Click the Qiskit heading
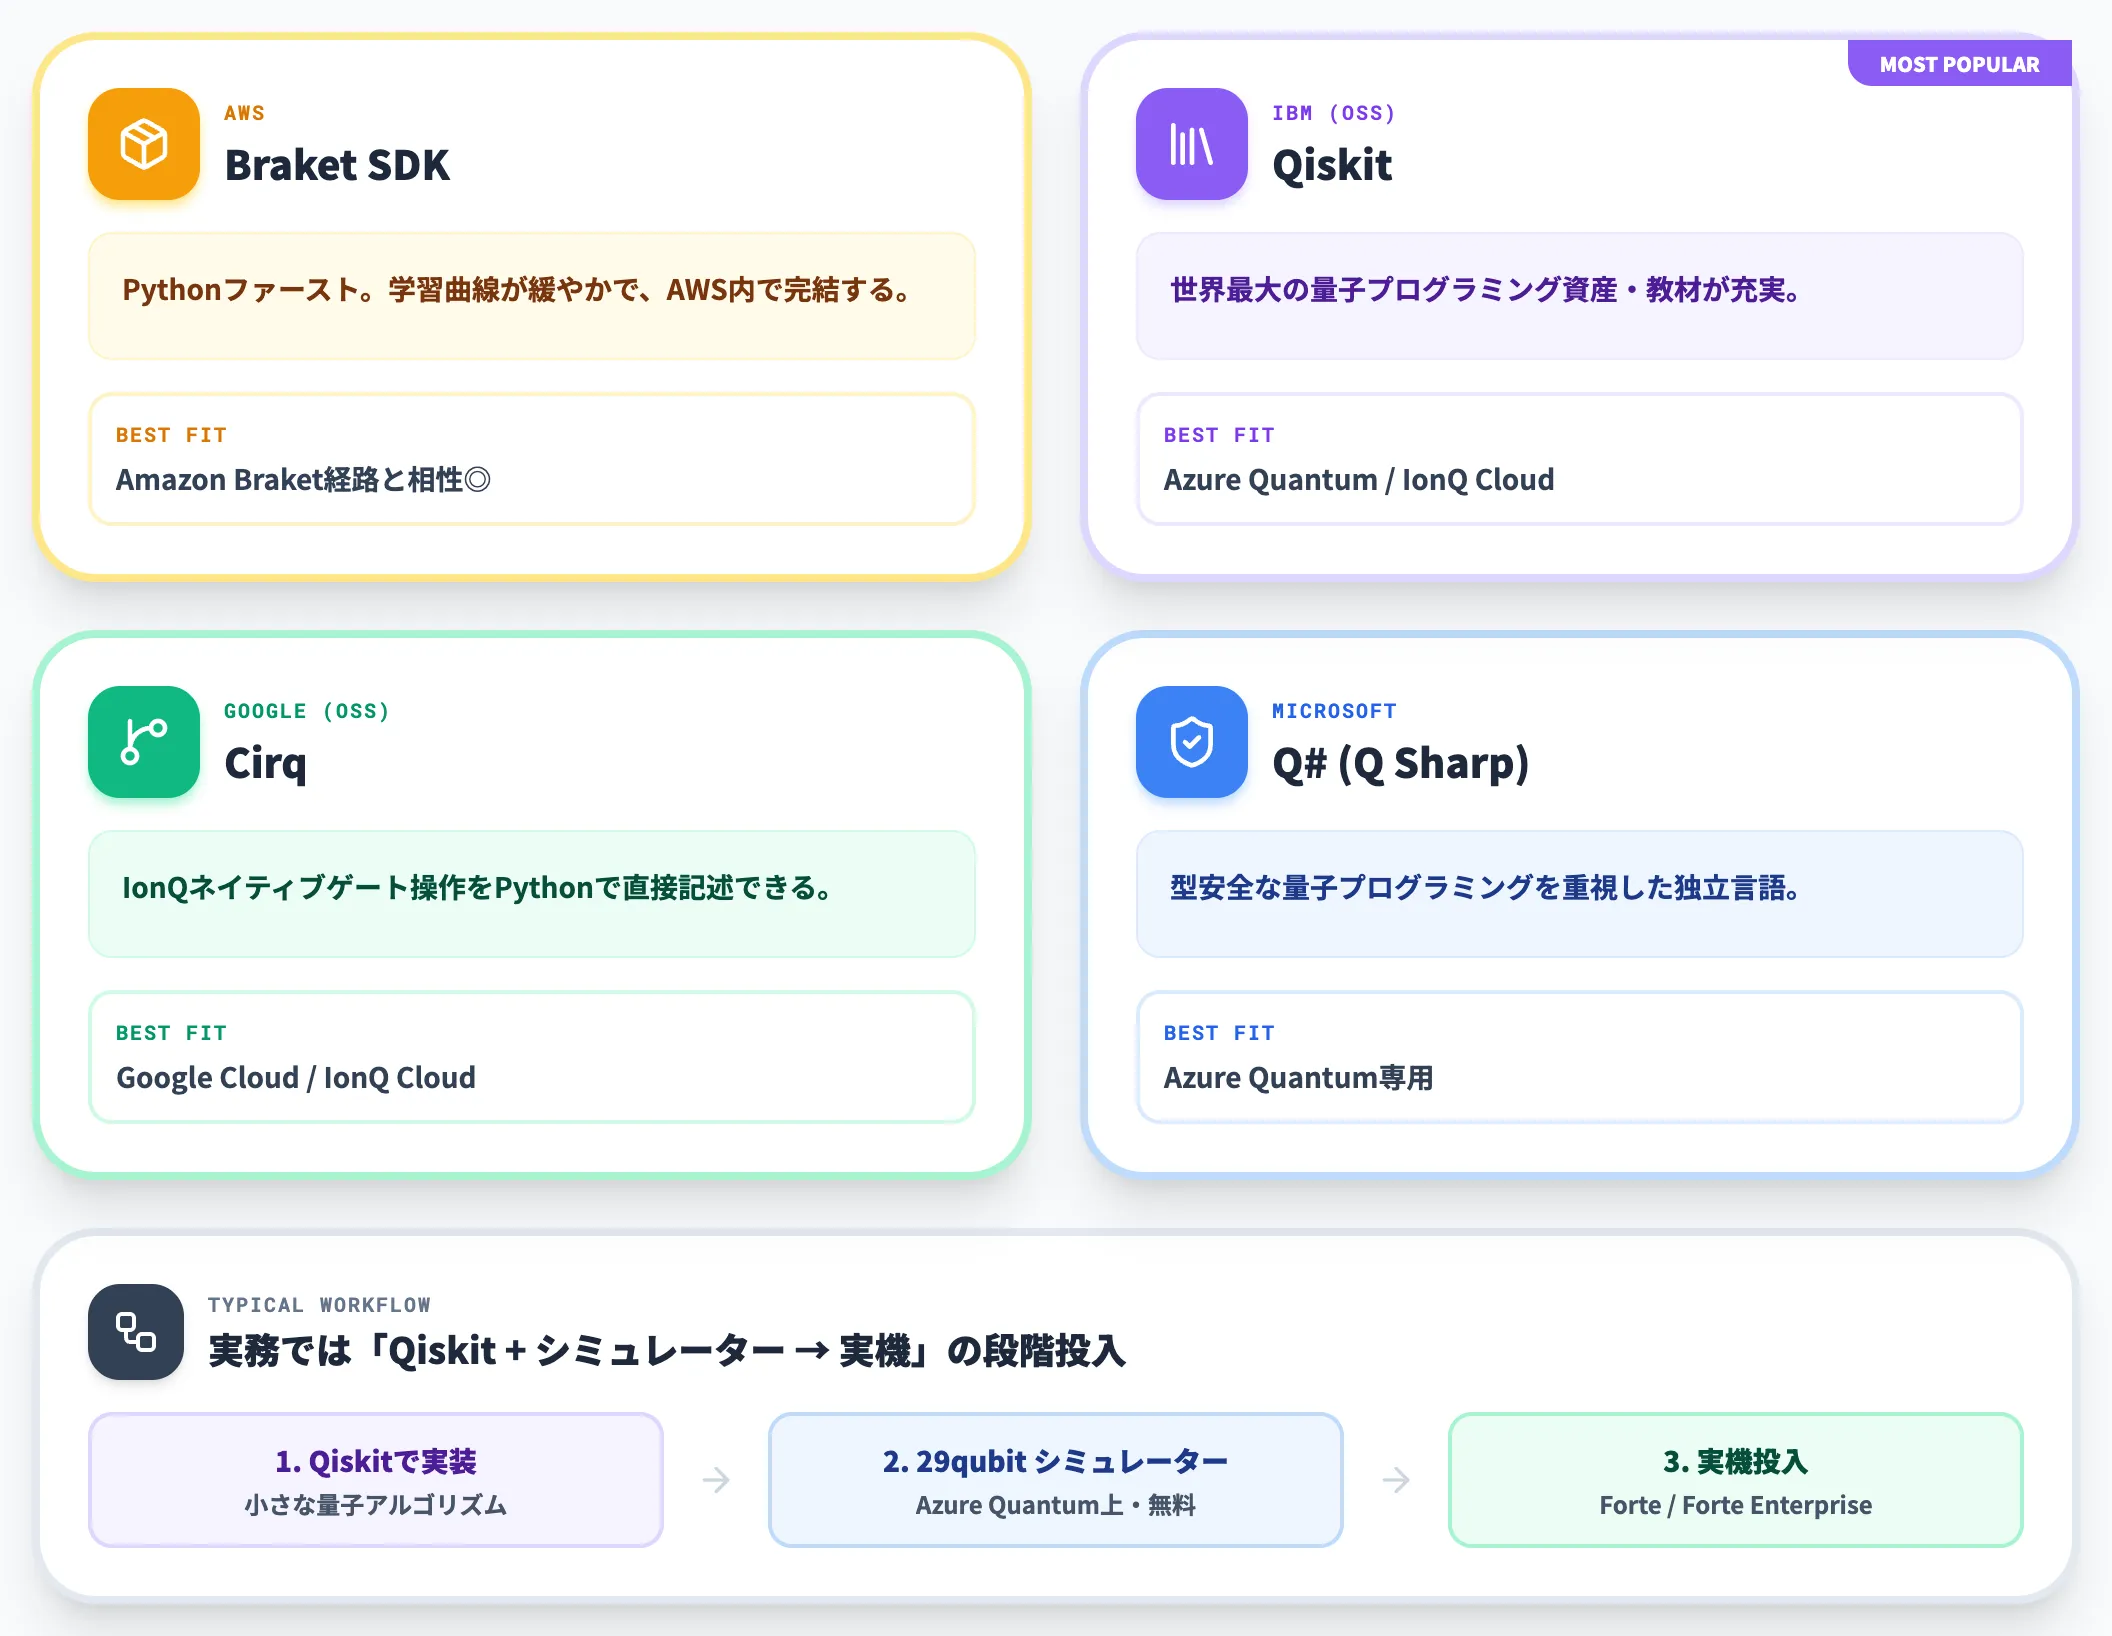Screen dimensions: 2112x1636 [1332, 165]
